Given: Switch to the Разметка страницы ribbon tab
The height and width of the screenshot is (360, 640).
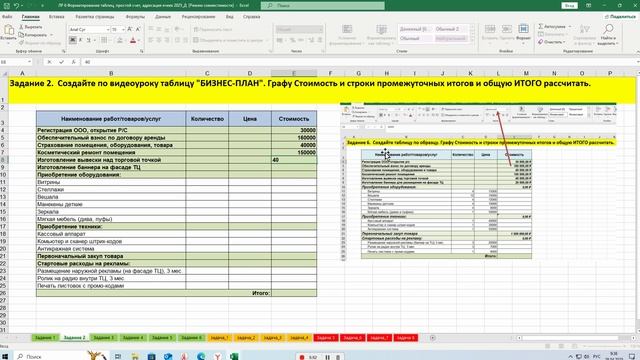Looking at the screenshot, I should [x=95, y=17].
